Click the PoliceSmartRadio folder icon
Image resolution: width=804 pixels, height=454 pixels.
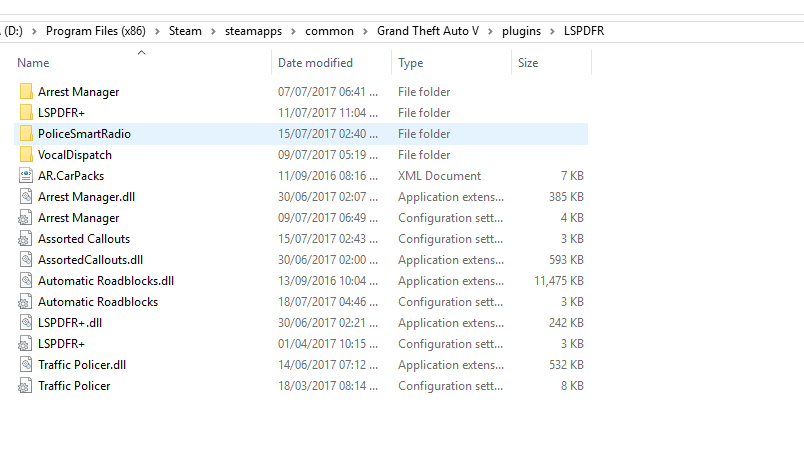(x=26, y=133)
